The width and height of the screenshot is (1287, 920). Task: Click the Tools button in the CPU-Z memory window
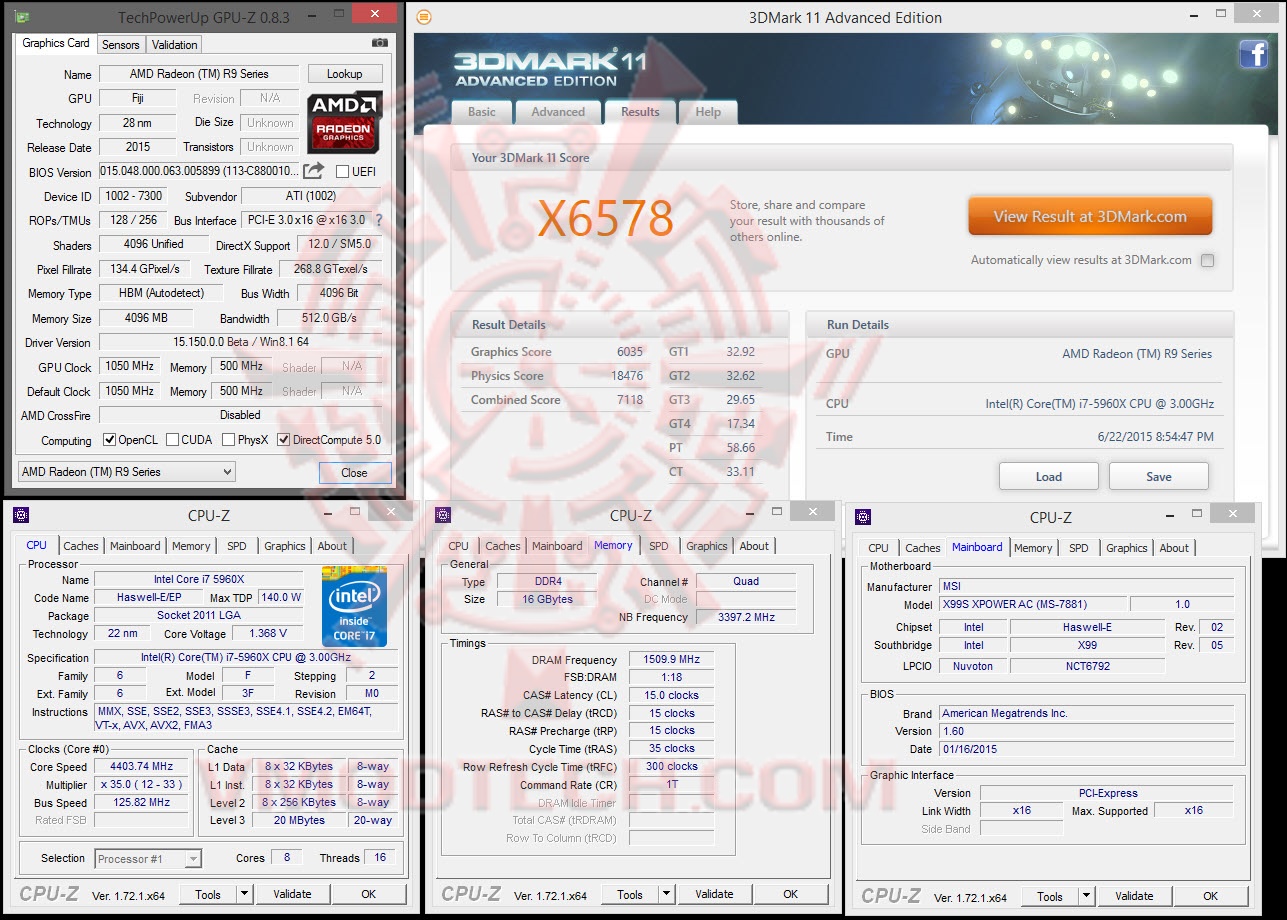[630, 894]
